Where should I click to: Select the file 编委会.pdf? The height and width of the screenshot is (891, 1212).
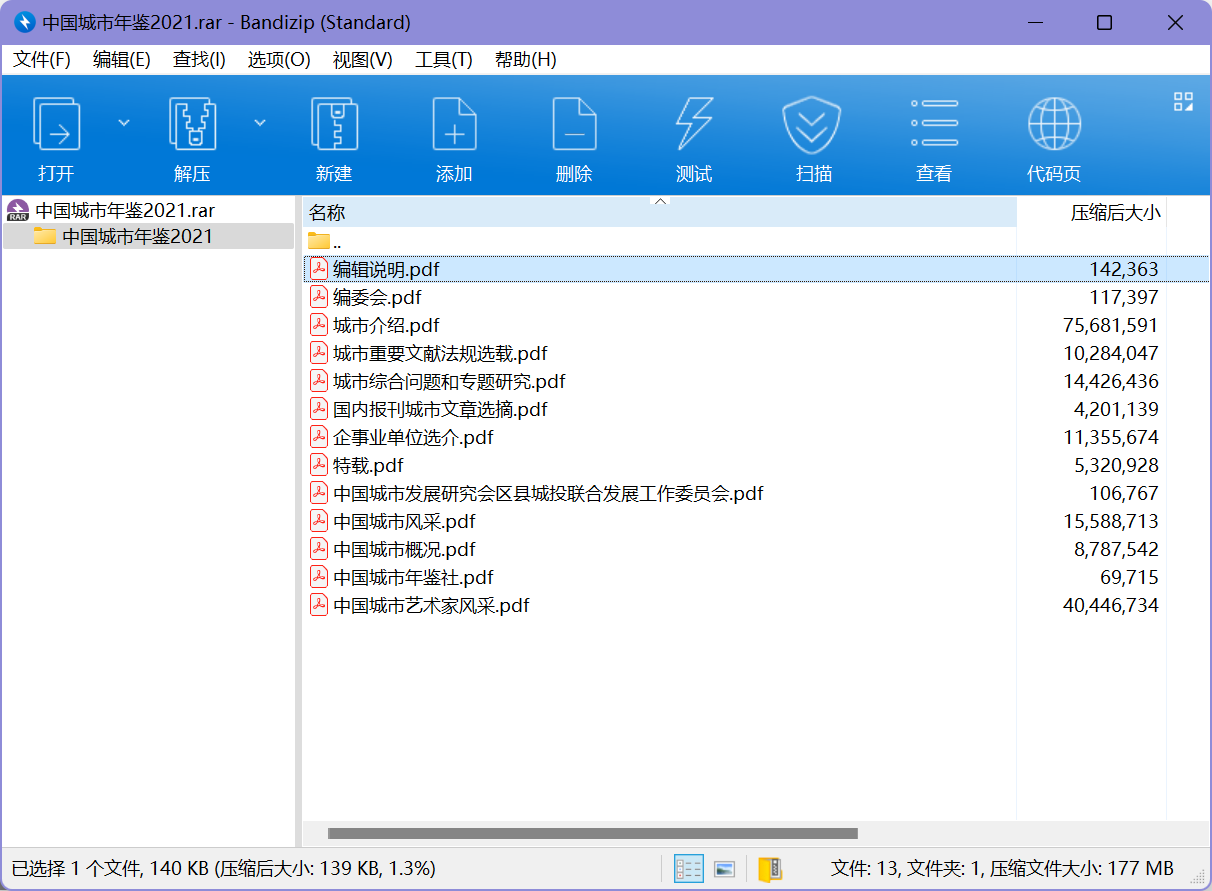377,297
